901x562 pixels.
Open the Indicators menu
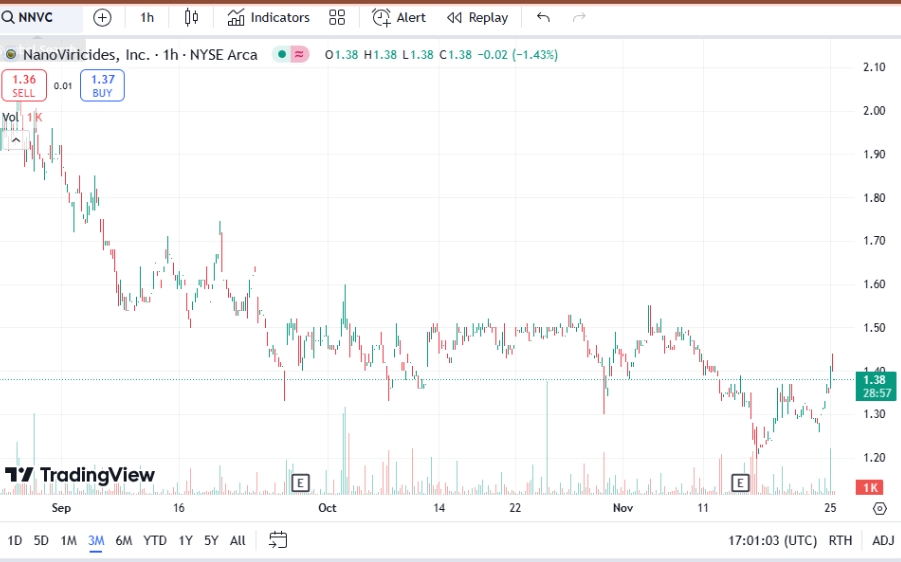pyautogui.click(x=268, y=18)
